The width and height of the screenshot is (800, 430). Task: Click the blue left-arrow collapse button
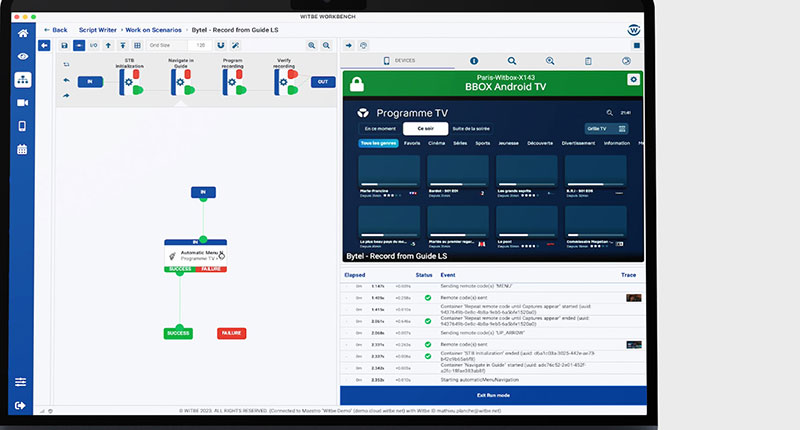pos(44,45)
